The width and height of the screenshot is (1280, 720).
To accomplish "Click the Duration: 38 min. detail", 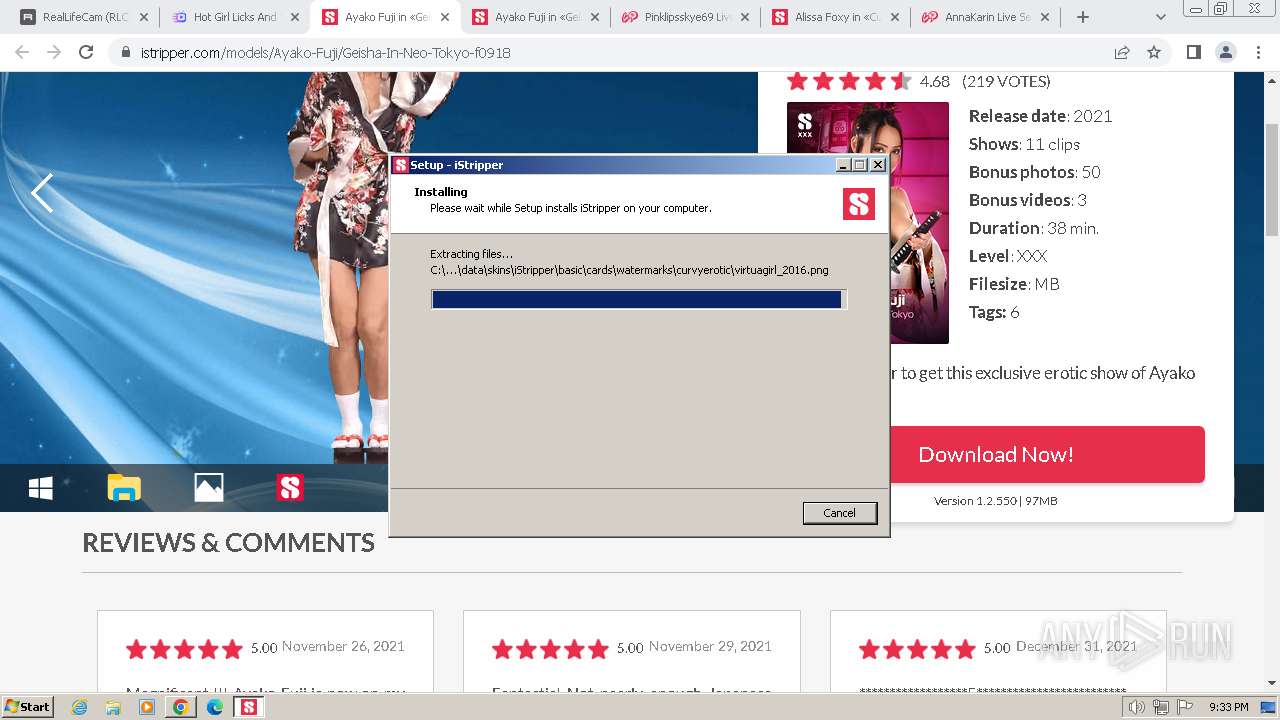I will pyautogui.click(x=1034, y=228).
